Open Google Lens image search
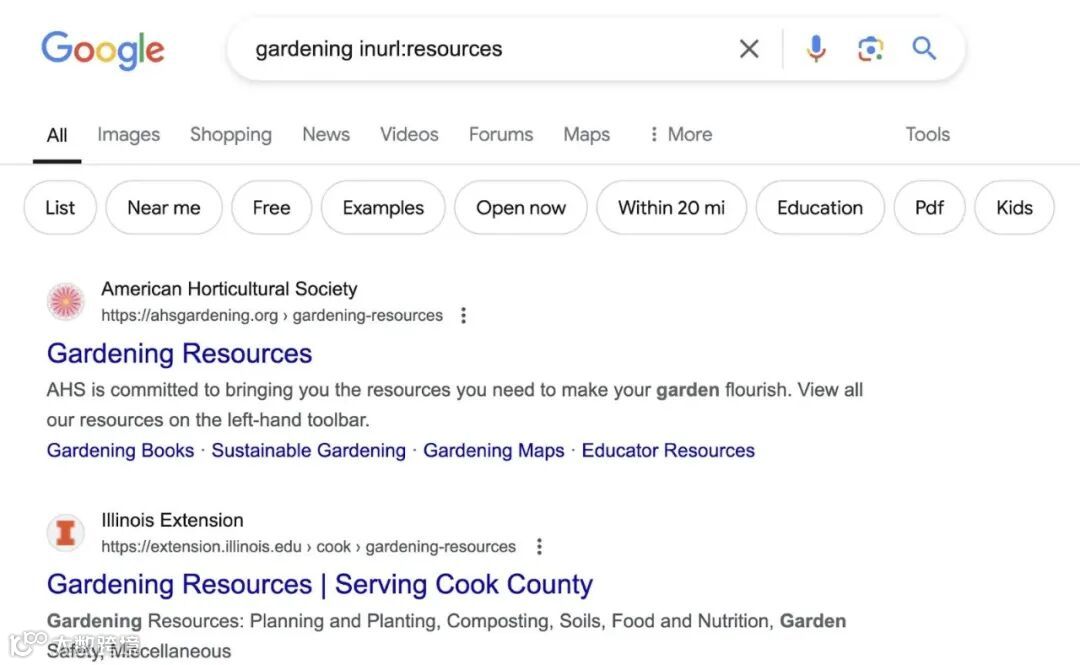The image size is (1080, 665). coord(870,49)
